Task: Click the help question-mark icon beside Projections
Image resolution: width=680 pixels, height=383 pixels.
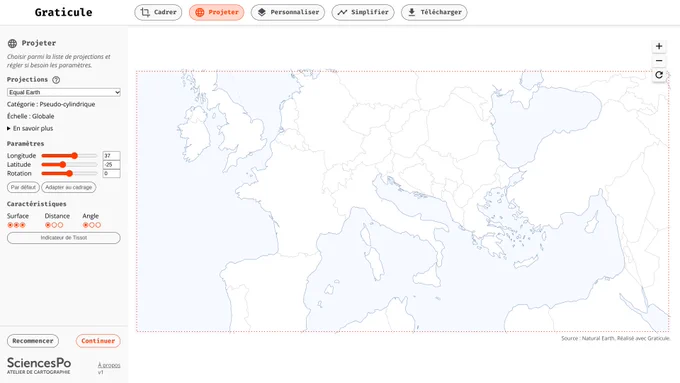Action: [x=56, y=80]
